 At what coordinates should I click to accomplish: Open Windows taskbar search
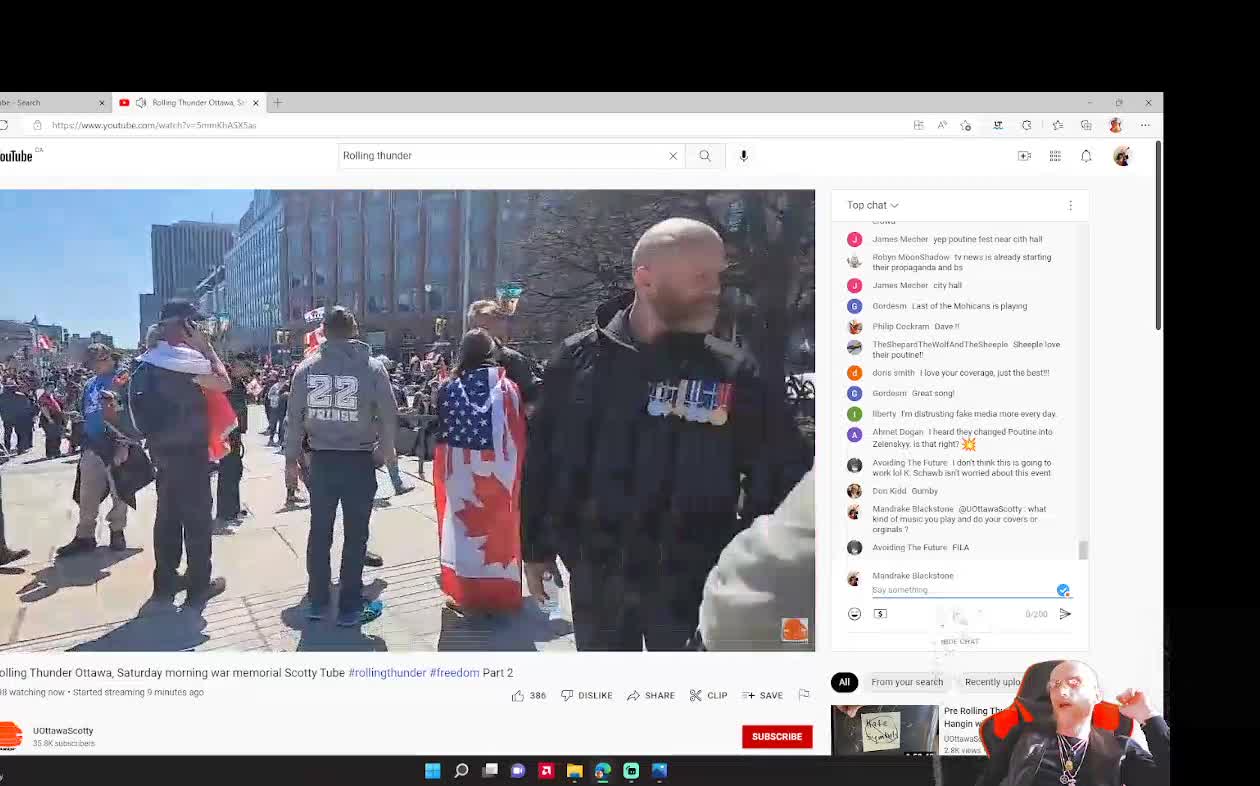(461, 771)
